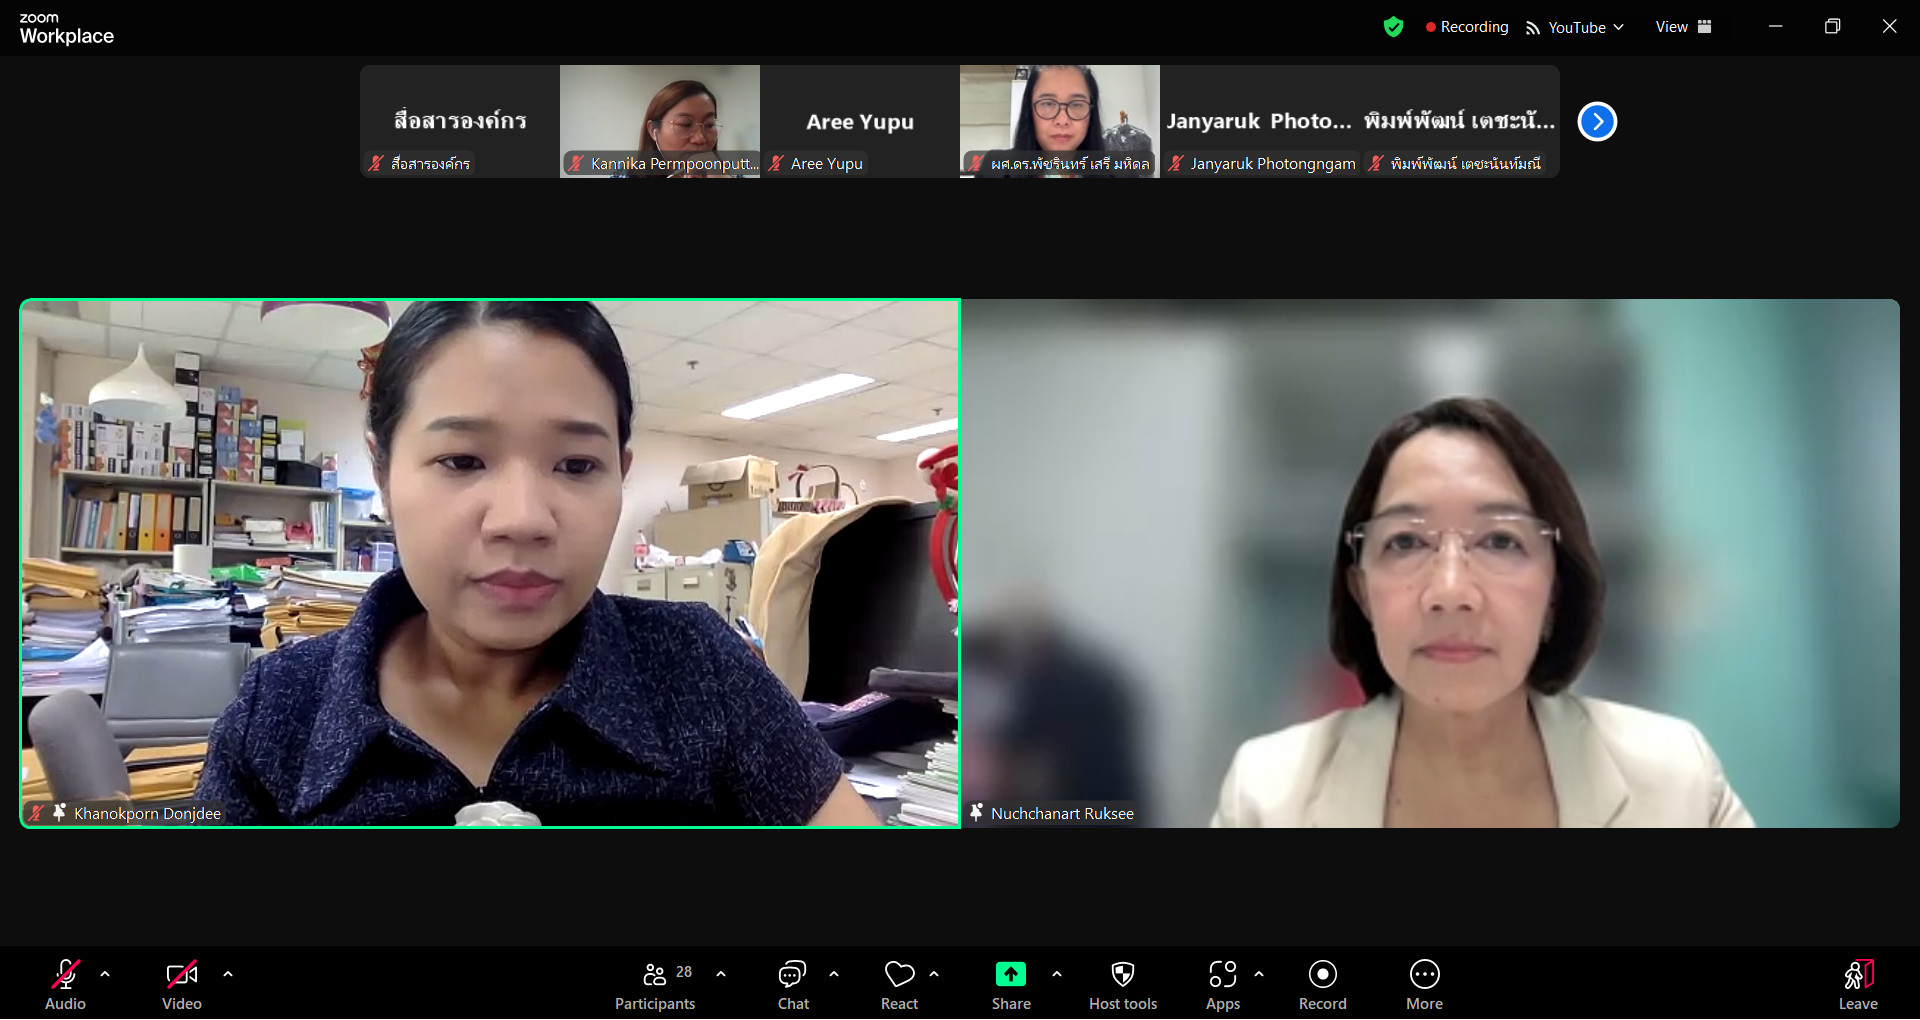Click the green Share screen button
This screenshot has width=1920, height=1020.
tap(1011, 985)
